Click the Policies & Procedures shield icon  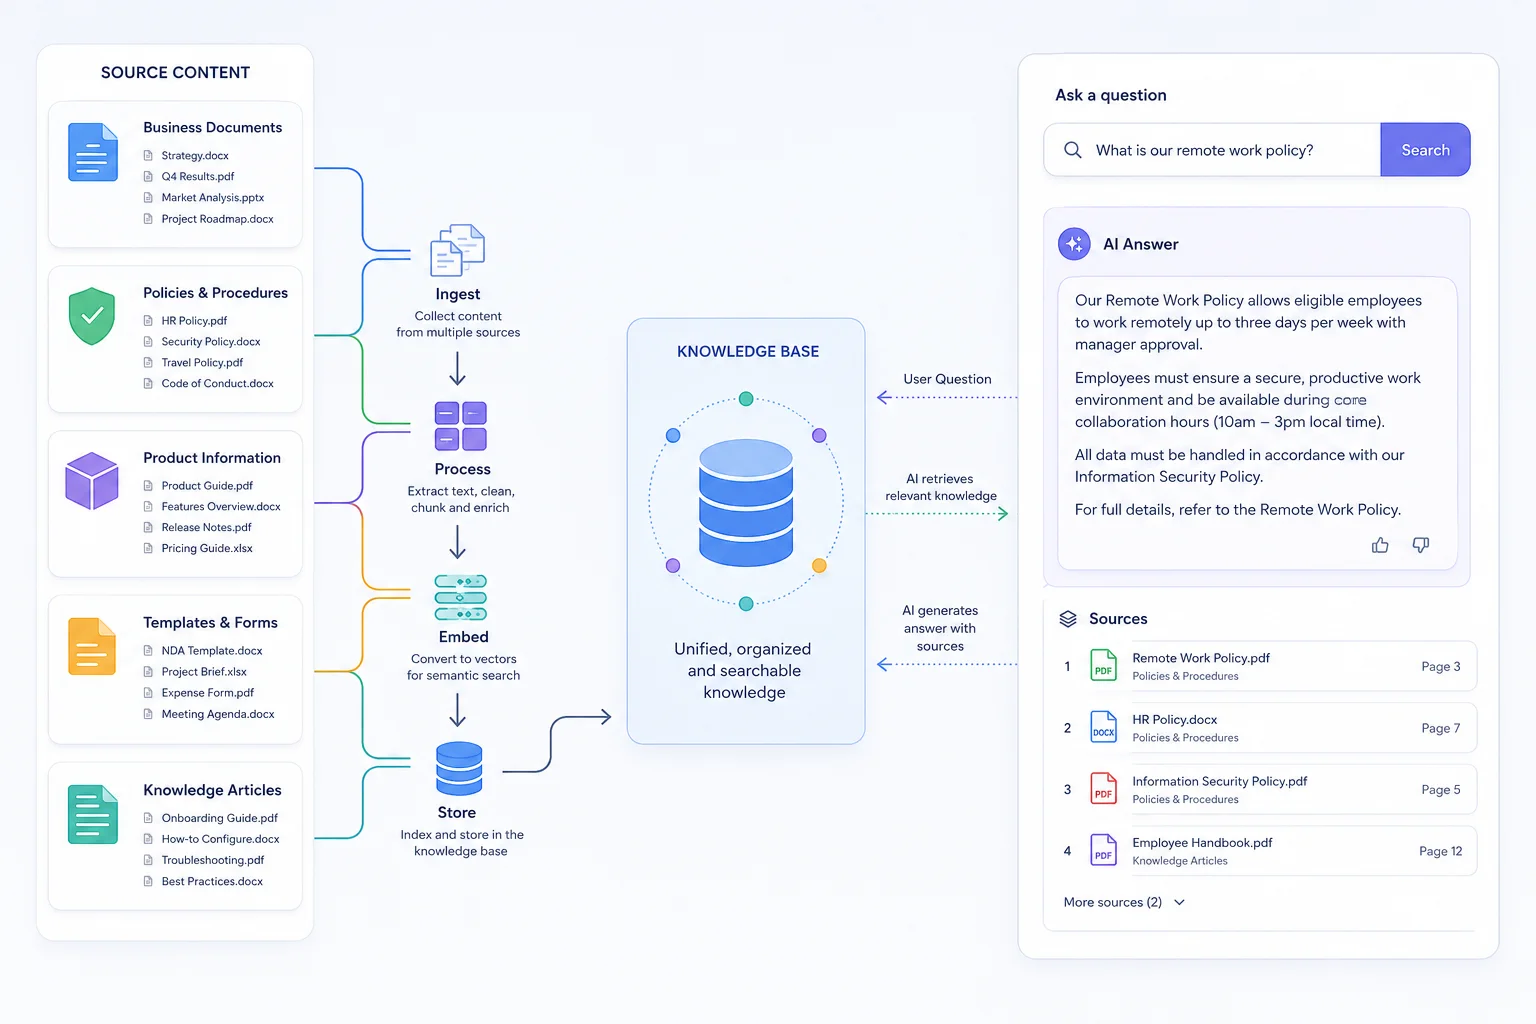click(92, 316)
